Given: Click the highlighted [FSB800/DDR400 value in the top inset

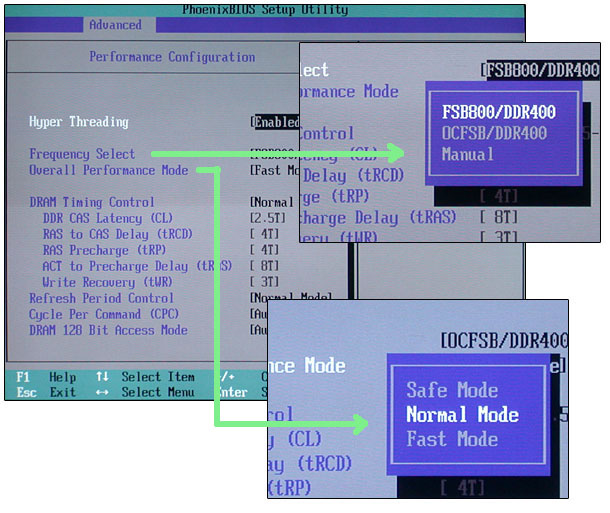Looking at the screenshot, I should coord(540,70).
